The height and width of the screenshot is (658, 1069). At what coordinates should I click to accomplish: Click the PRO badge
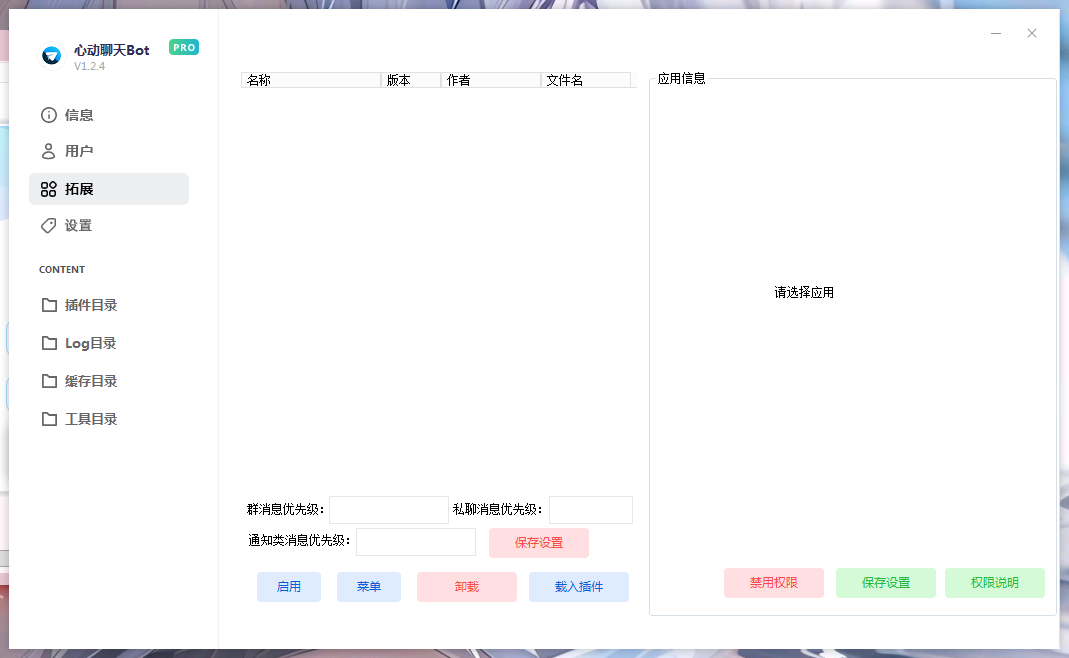tap(184, 47)
